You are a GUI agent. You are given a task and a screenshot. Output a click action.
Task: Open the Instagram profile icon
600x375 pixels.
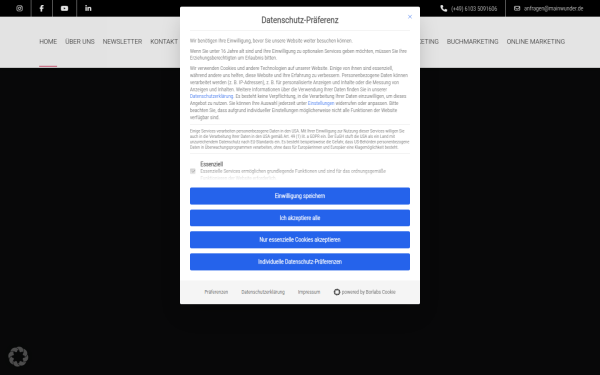(20, 8)
